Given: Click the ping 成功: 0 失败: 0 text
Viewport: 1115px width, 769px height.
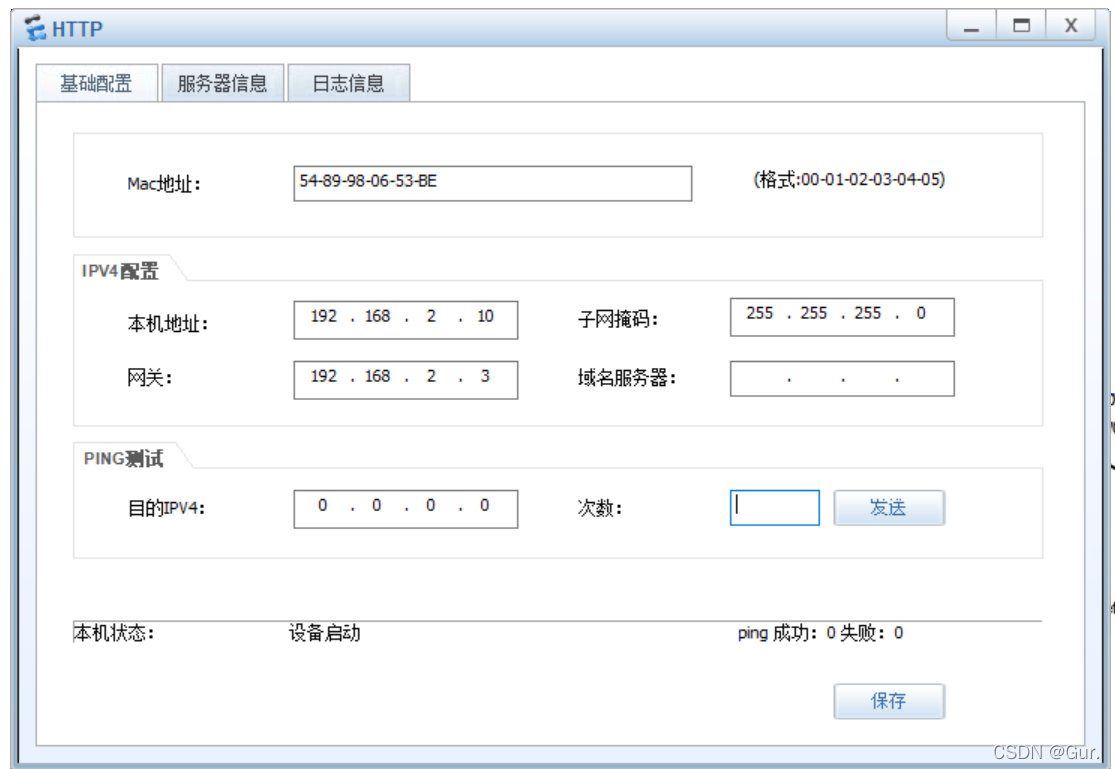Looking at the screenshot, I should coord(820,632).
